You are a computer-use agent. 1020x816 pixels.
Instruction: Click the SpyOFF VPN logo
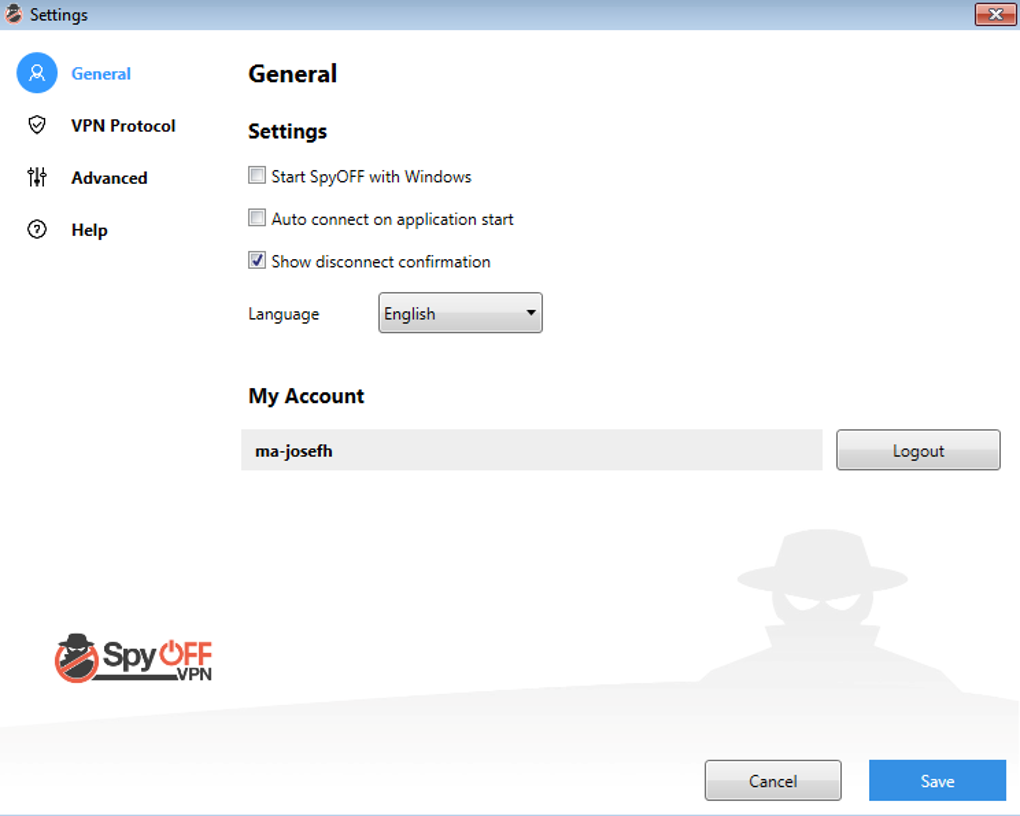[x=133, y=658]
